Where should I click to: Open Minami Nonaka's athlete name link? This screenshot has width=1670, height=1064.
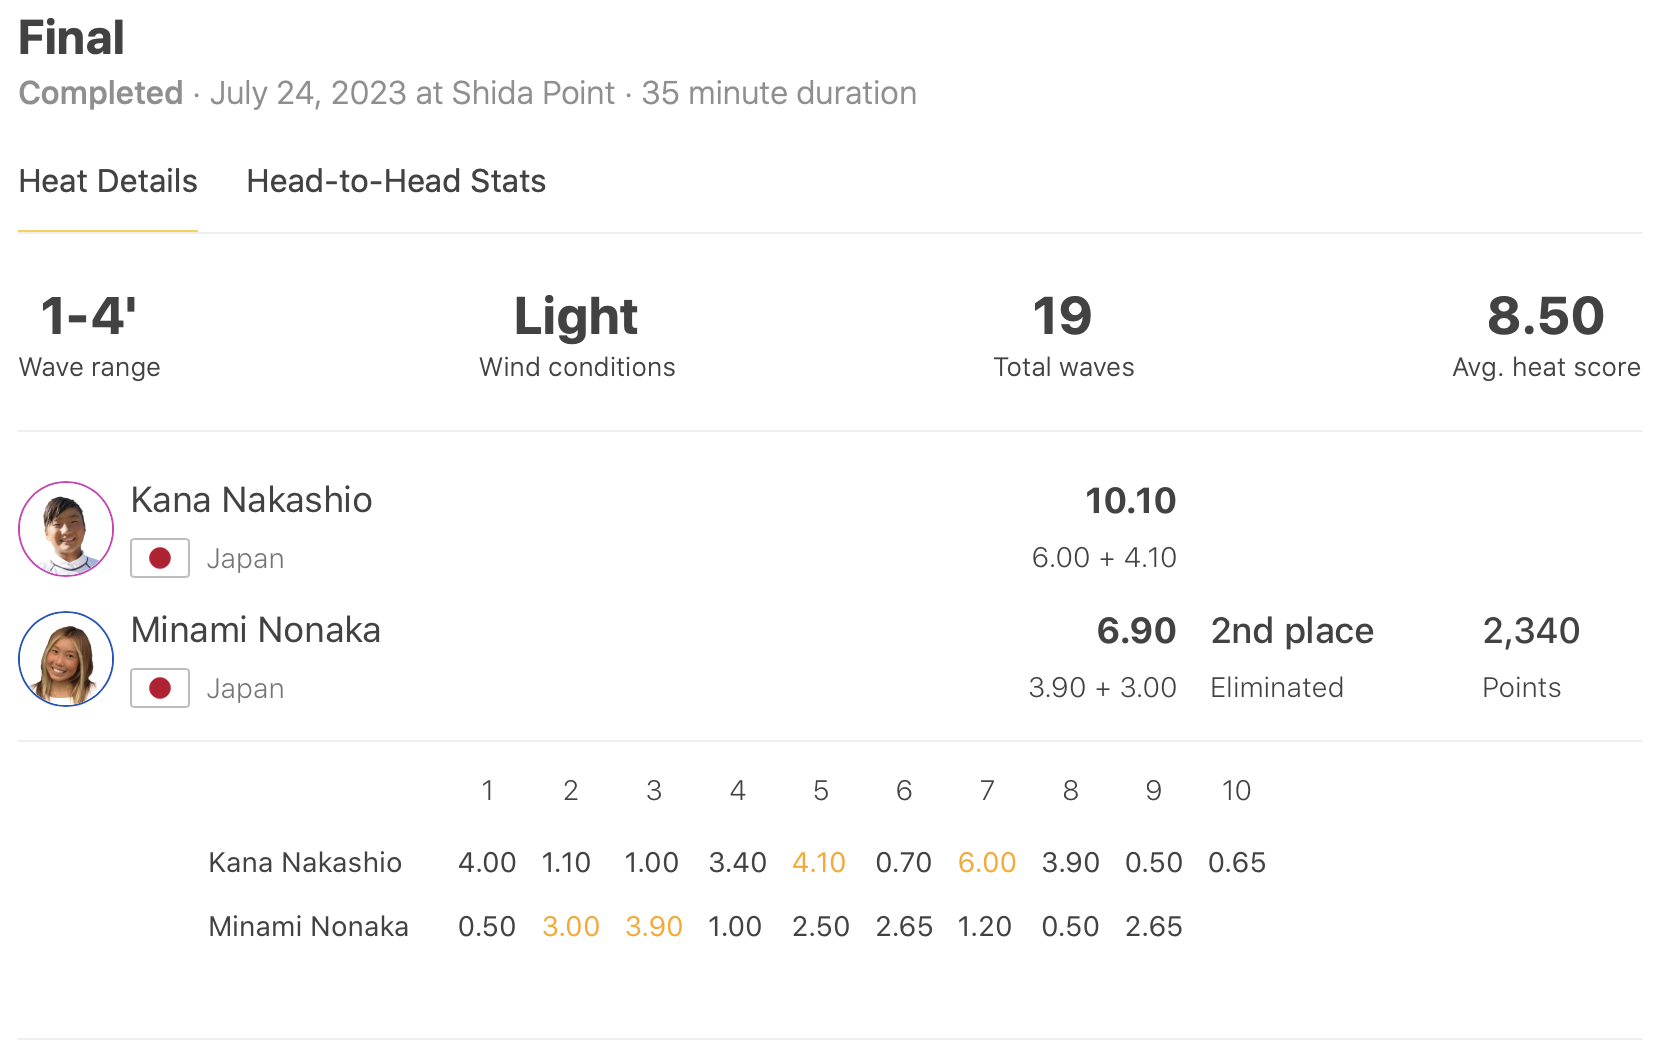(255, 630)
